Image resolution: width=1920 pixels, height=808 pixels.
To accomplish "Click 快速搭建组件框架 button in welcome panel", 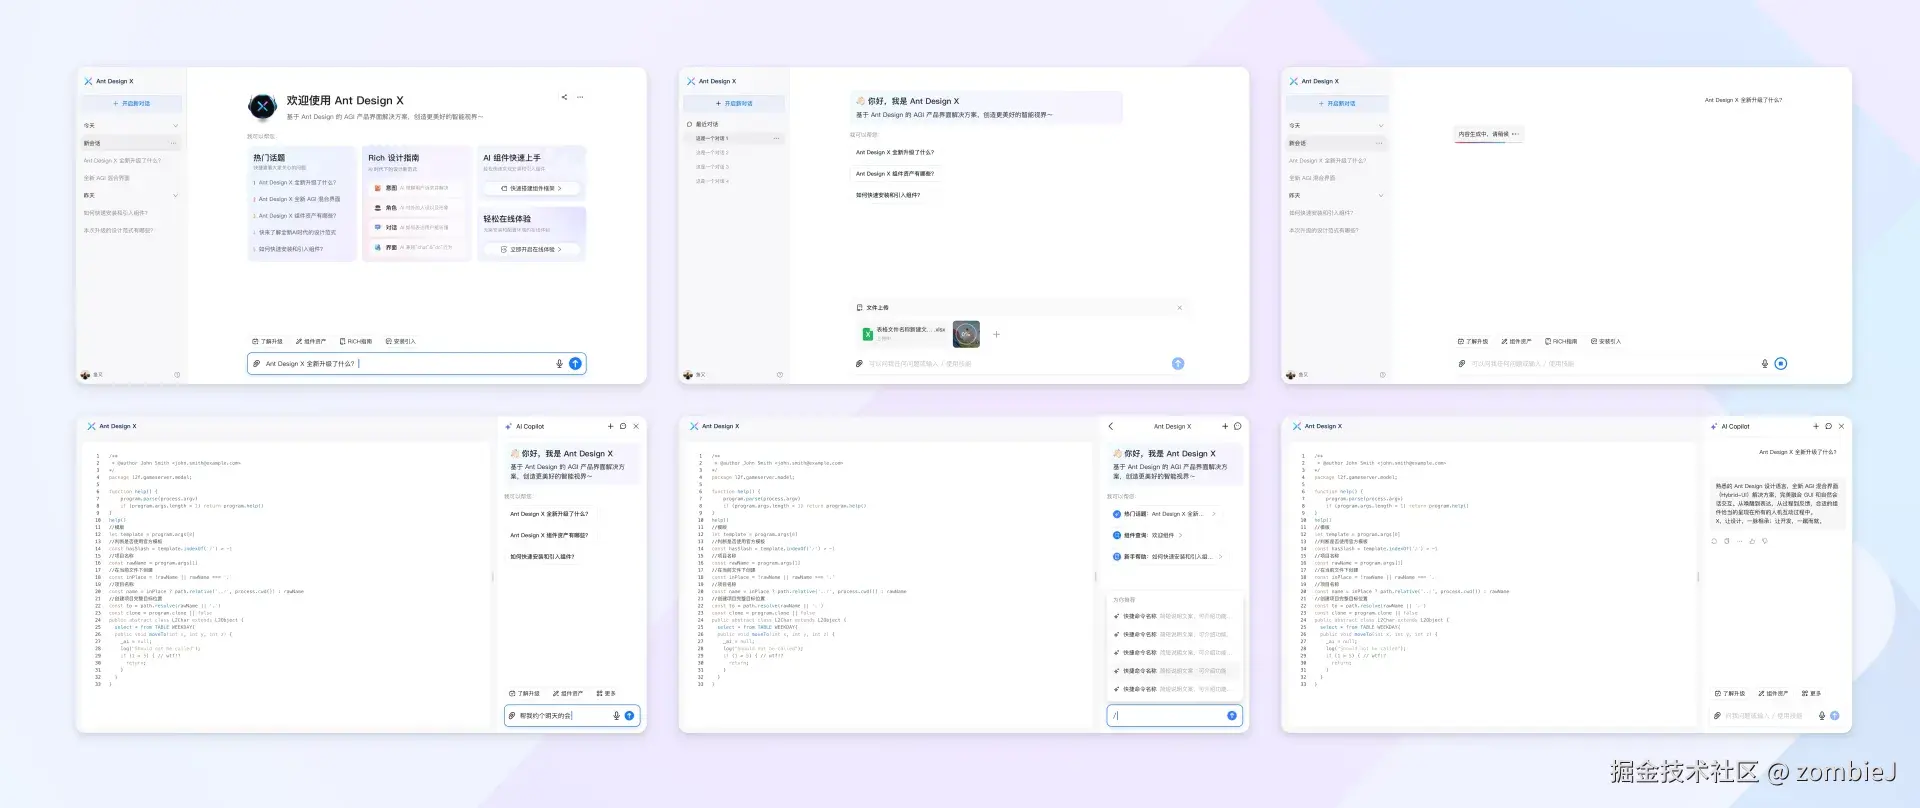I will pyautogui.click(x=532, y=188).
